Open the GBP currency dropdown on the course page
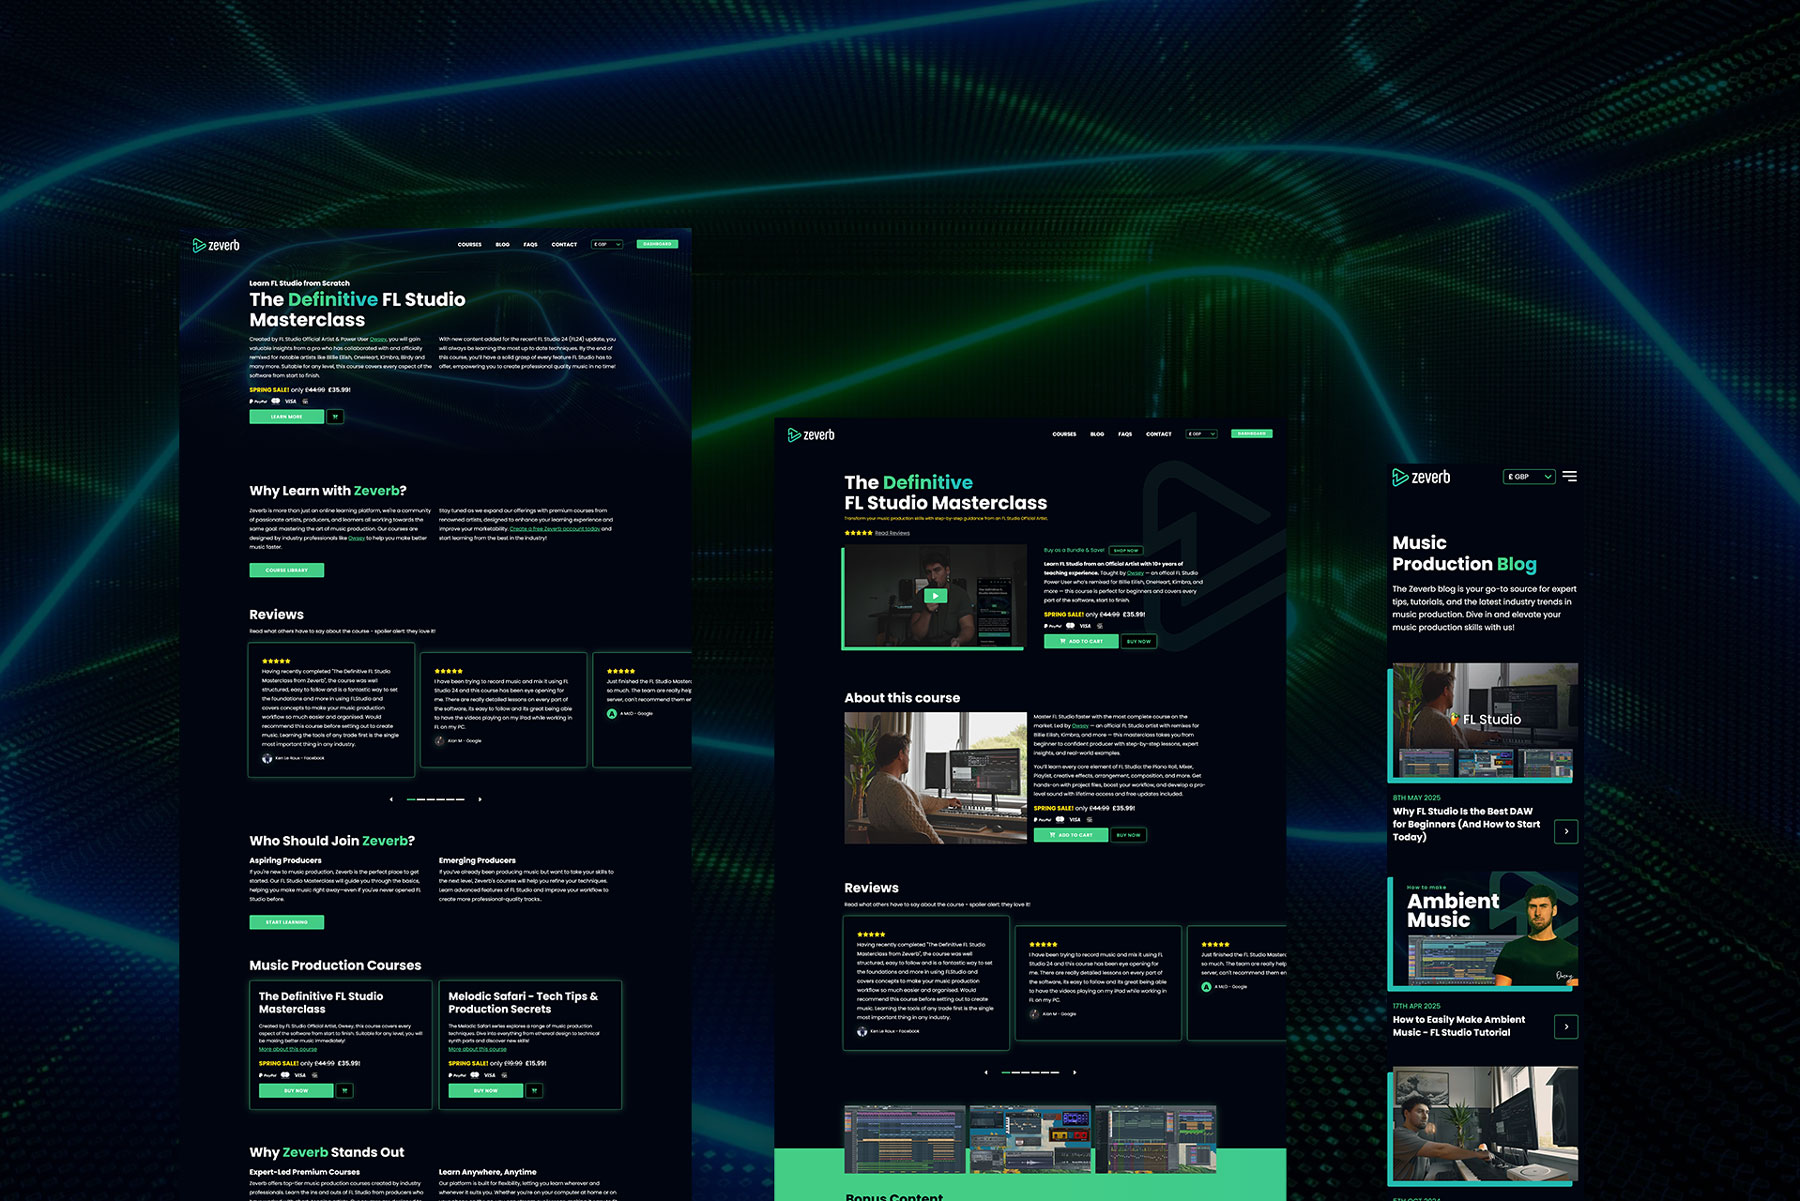This screenshot has width=1800, height=1201. [1202, 434]
